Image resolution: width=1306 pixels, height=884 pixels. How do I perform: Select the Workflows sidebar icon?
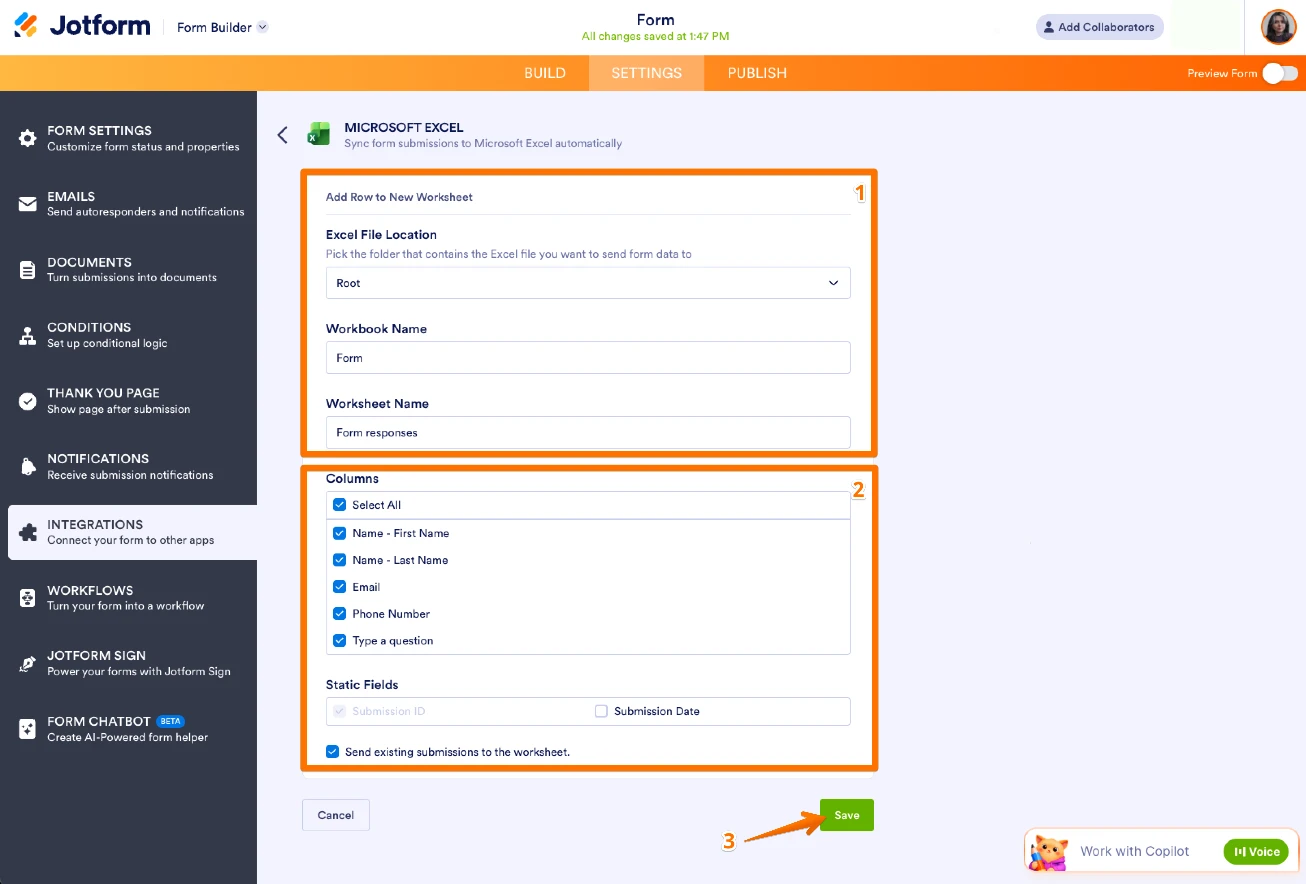click(x=26, y=597)
